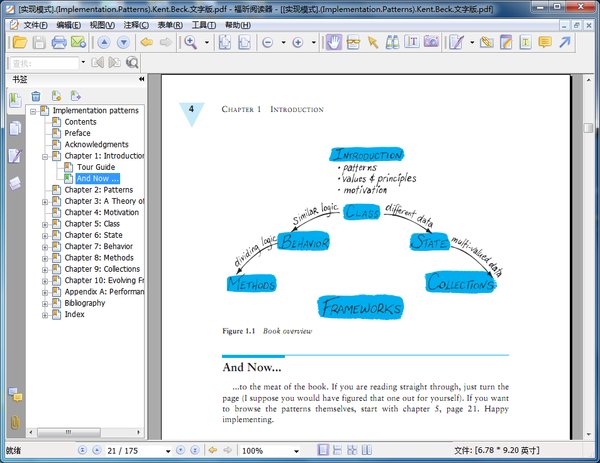Open the 注释 menu
Image resolution: width=600 pixels, height=463 pixels.
coord(136,25)
